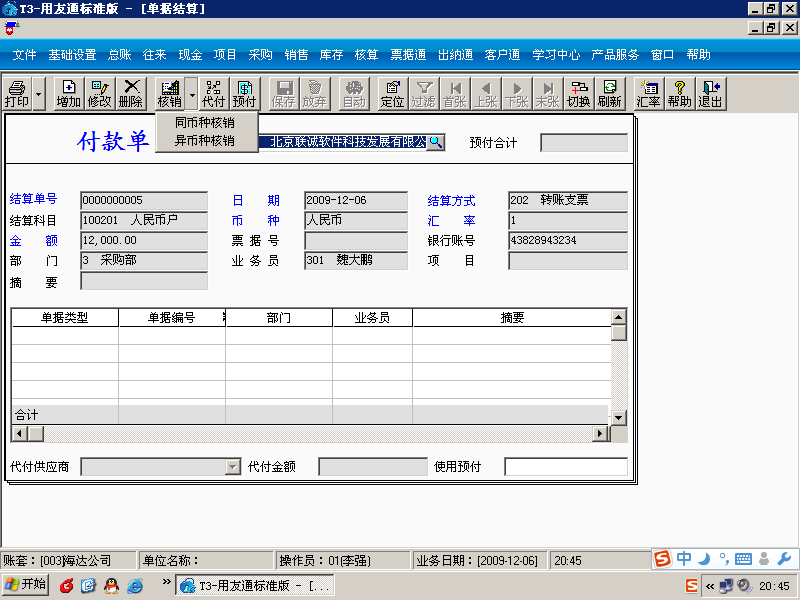
Task: Click the volume tray icon
Action: (x=744, y=586)
